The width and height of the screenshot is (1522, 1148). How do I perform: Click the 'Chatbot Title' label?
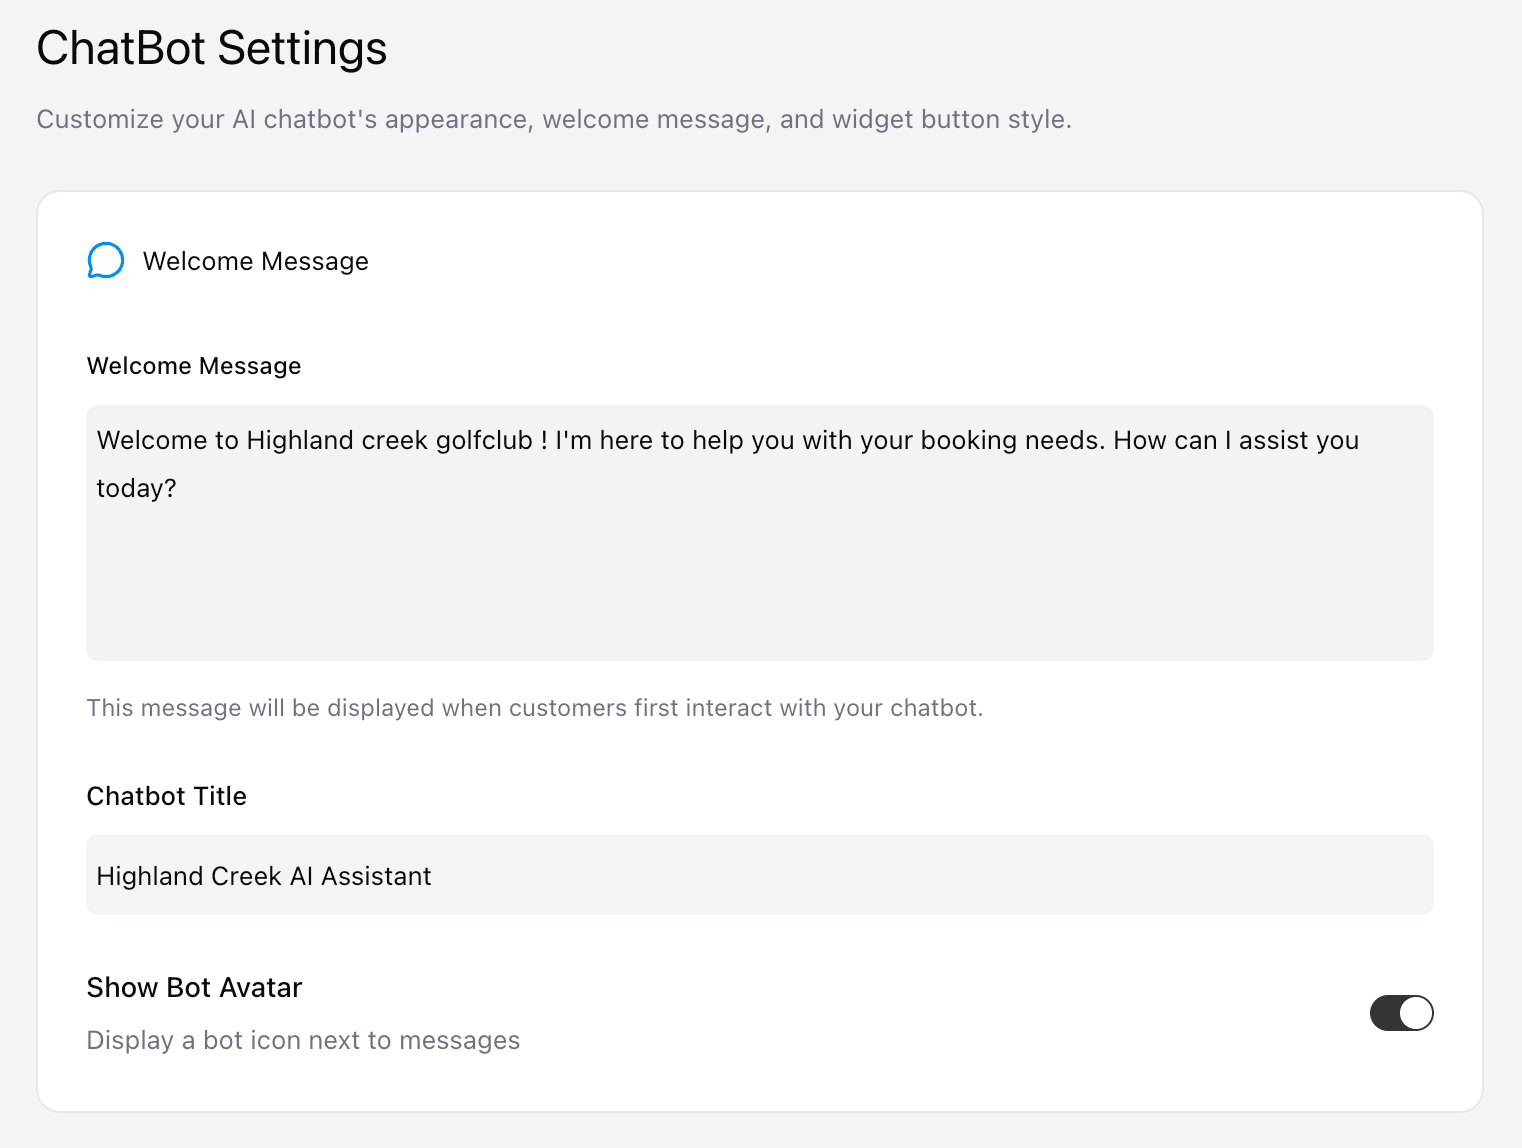(x=167, y=796)
